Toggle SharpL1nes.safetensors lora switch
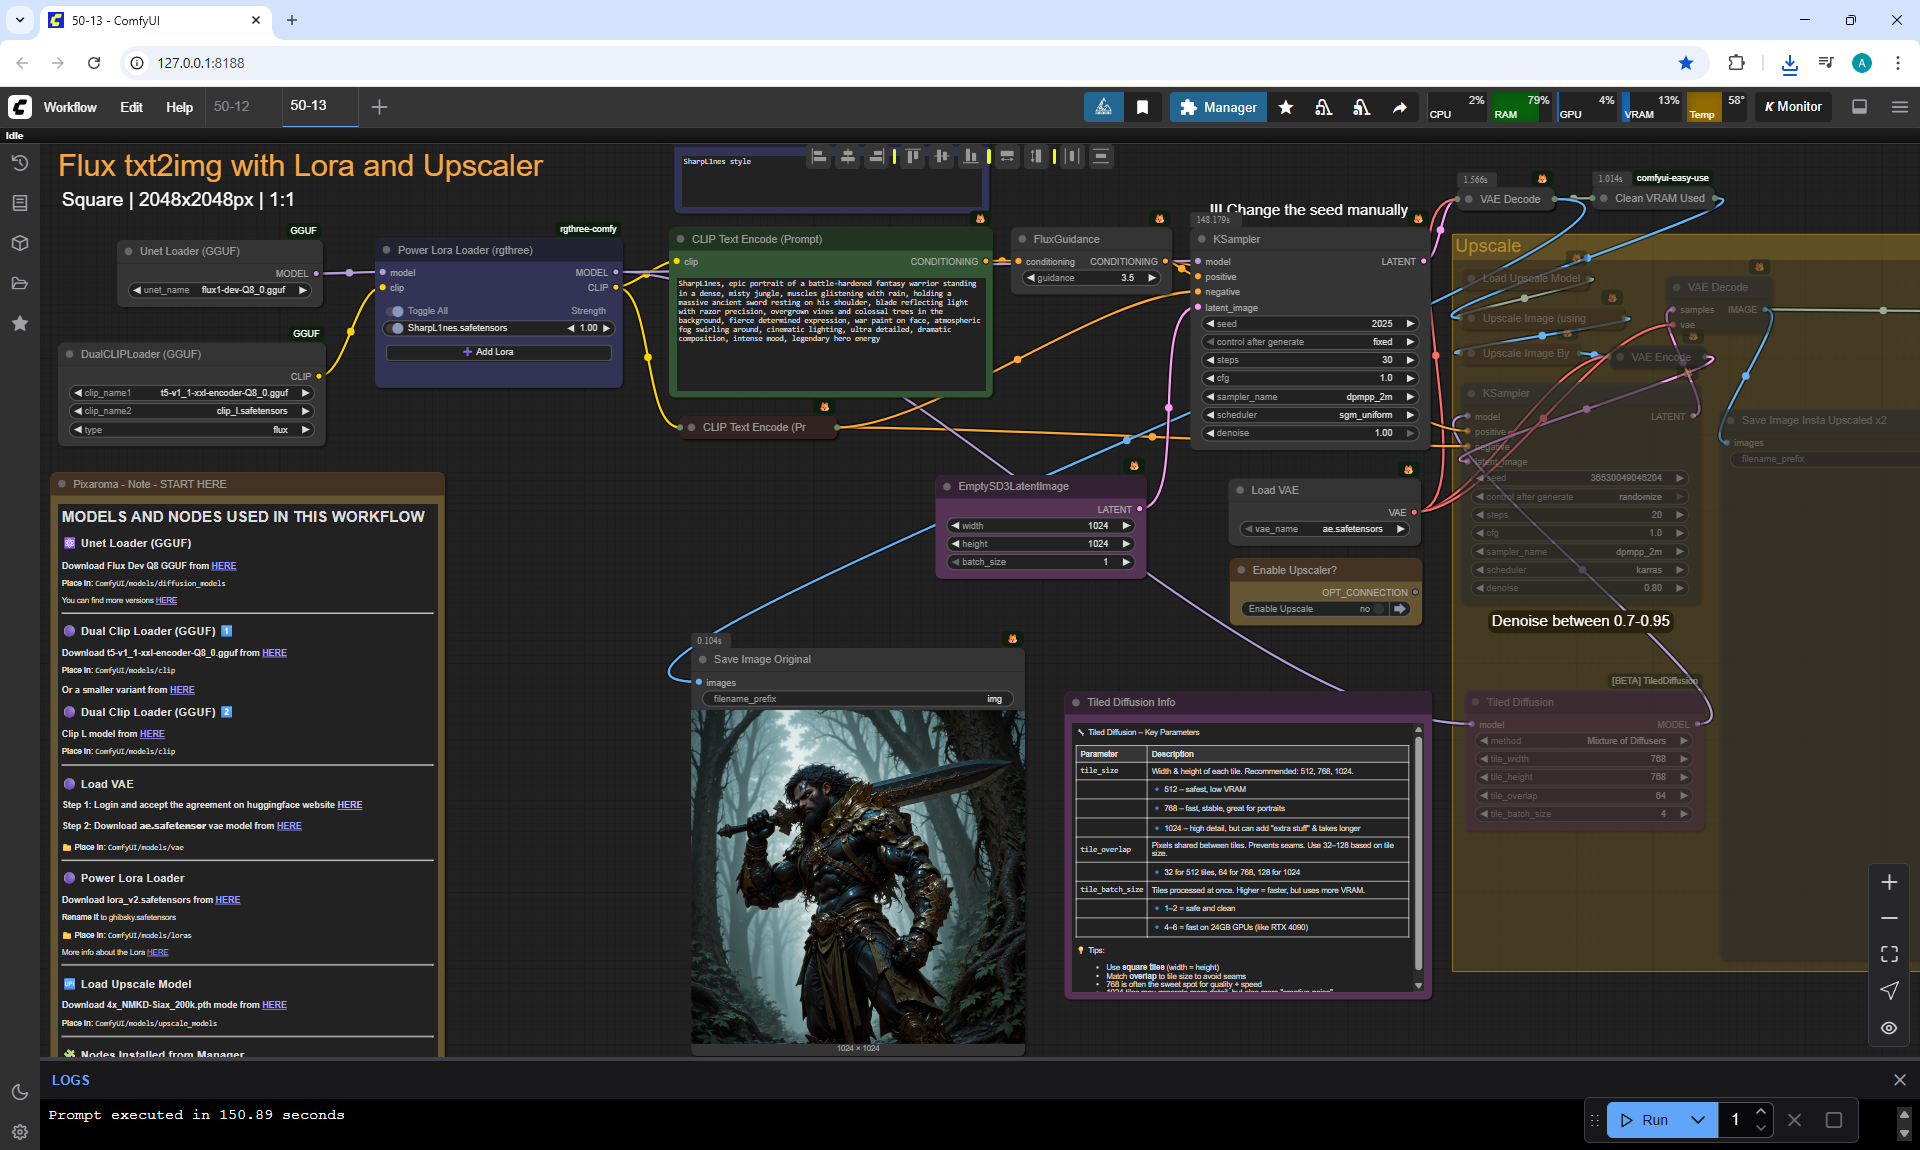The width and height of the screenshot is (1920, 1150). tap(397, 328)
